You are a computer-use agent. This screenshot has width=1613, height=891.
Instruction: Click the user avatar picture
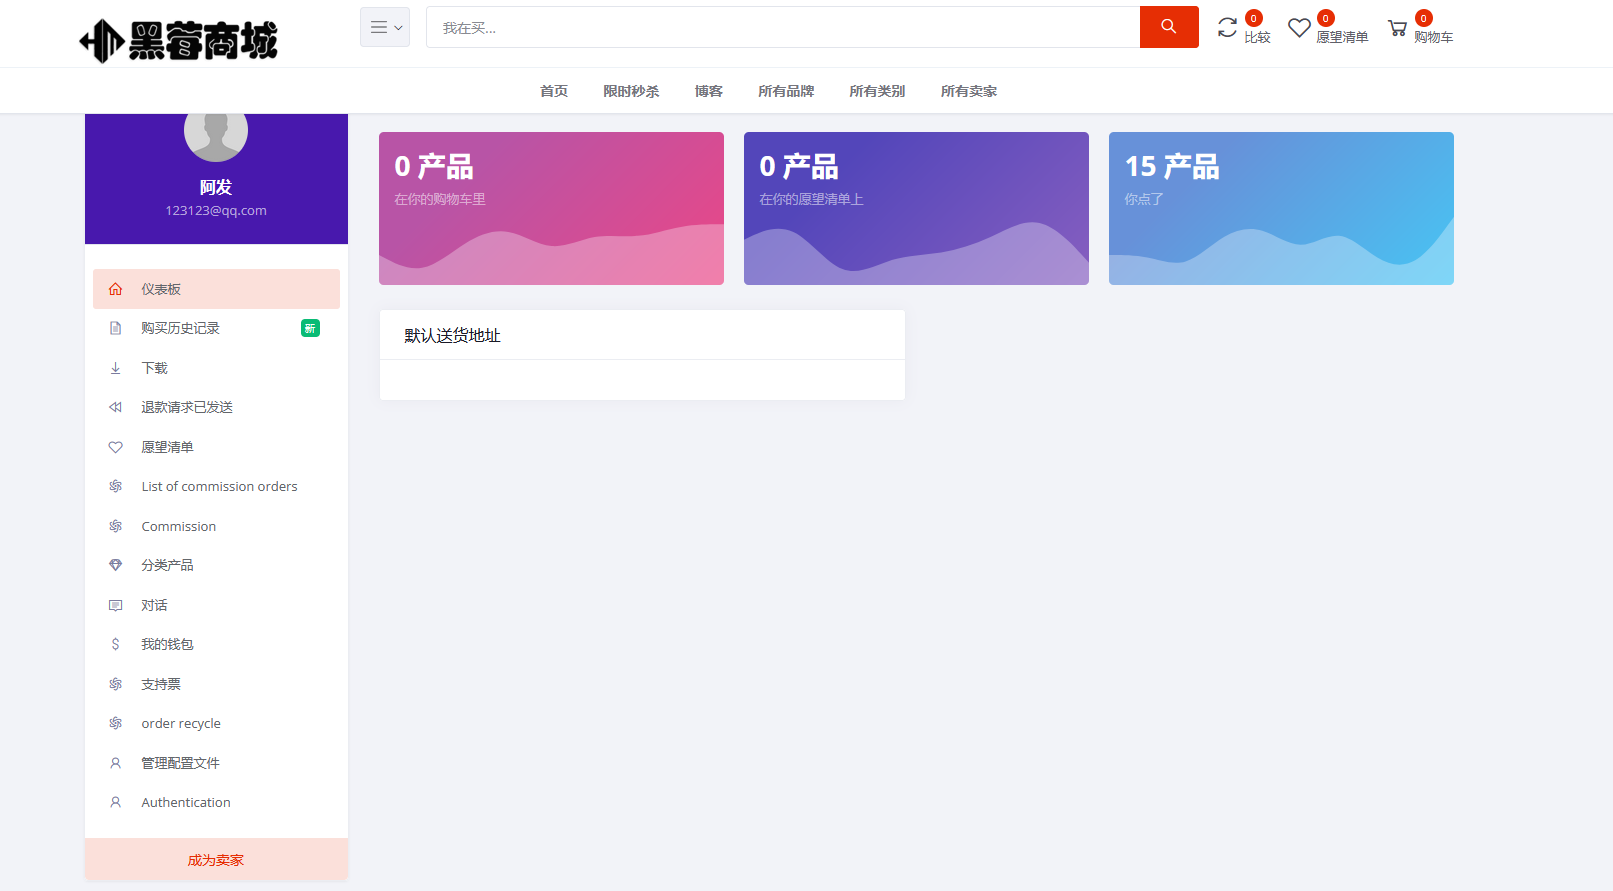coord(216,137)
